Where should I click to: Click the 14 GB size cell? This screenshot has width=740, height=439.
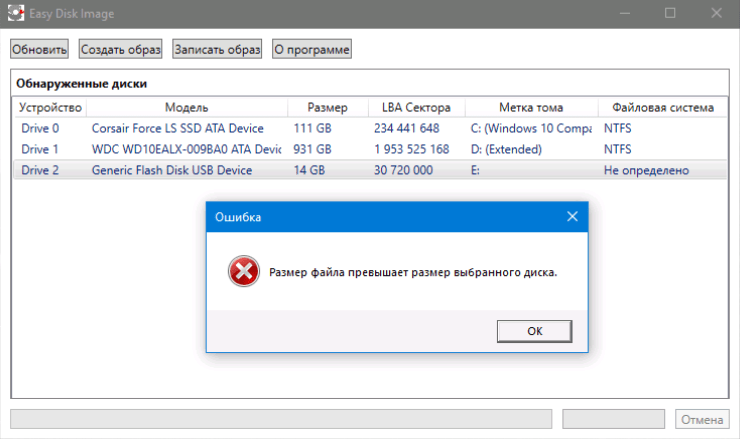click(309, 170)
